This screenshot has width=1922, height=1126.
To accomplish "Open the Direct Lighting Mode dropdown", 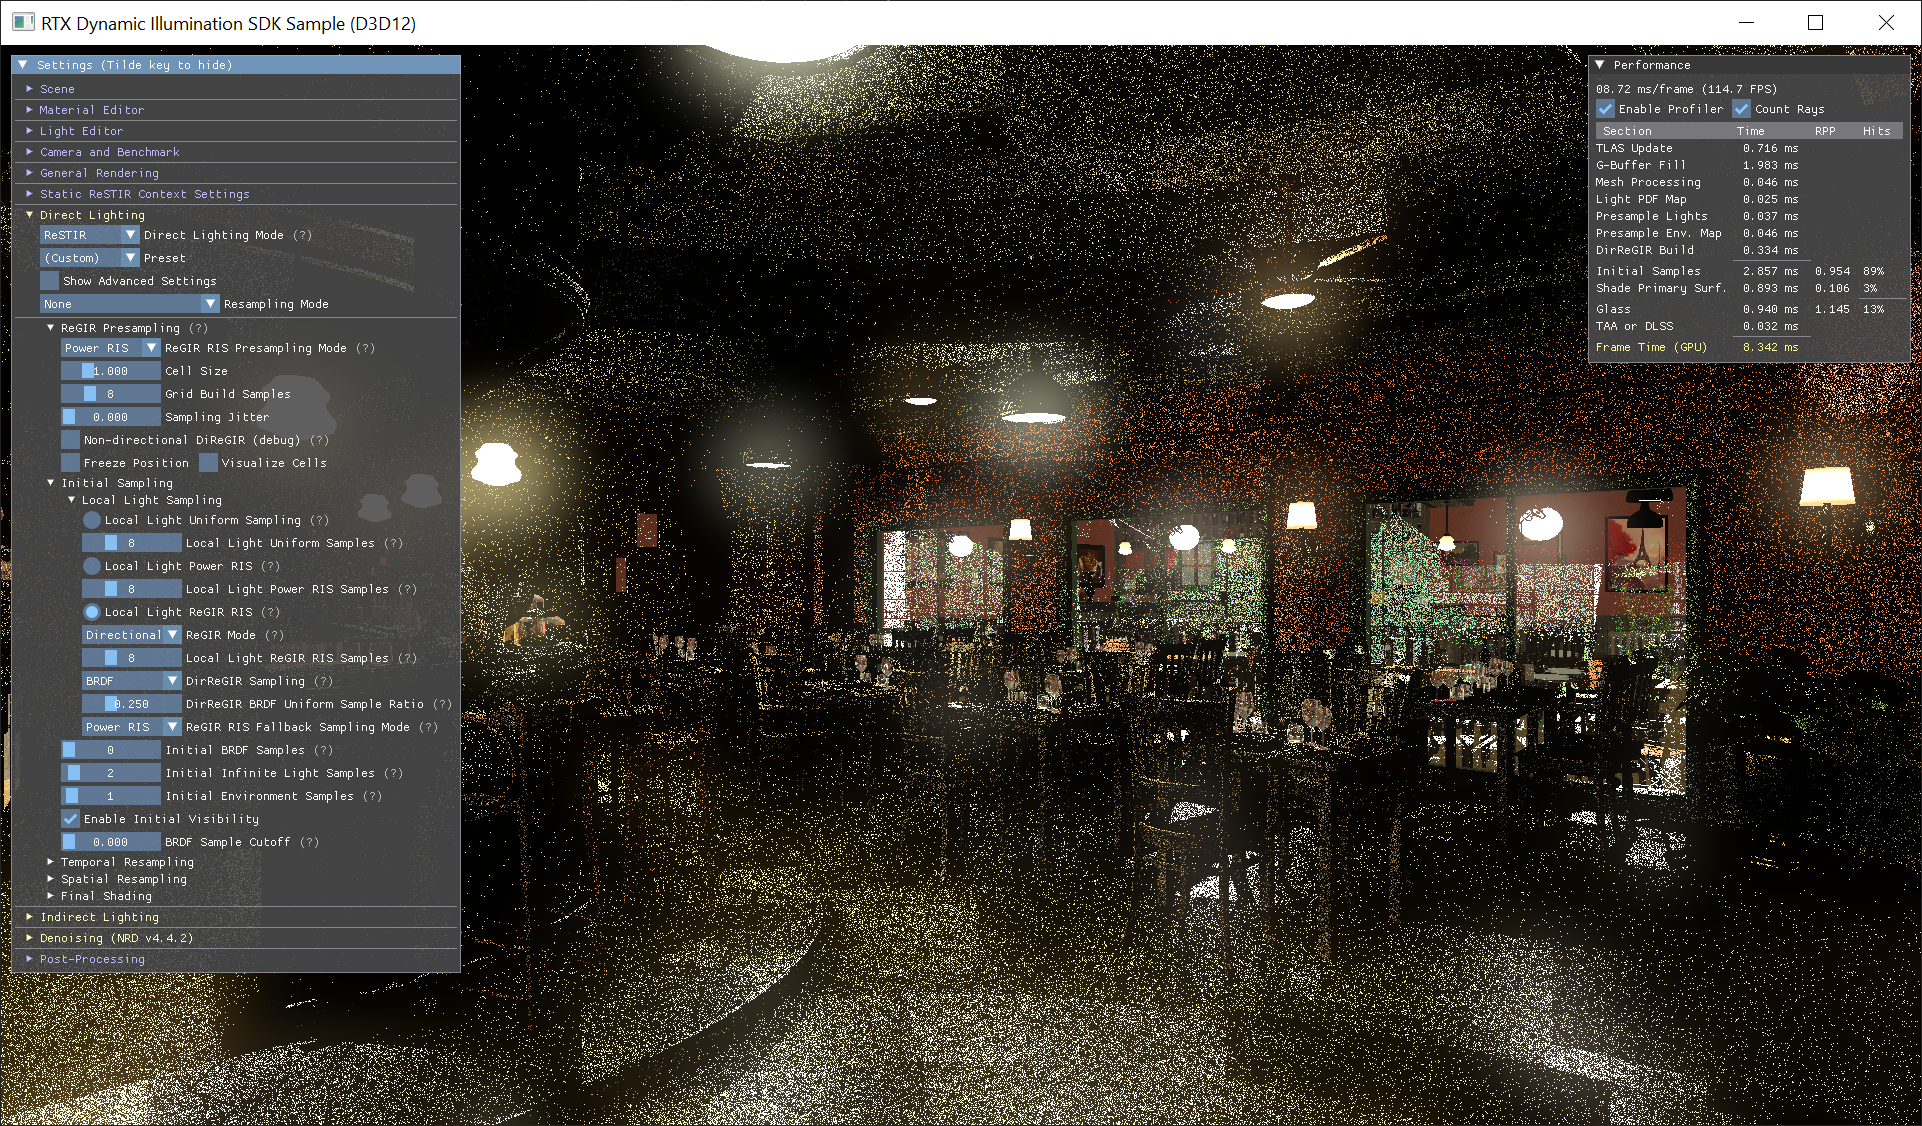I will click(x=89, y=235).
